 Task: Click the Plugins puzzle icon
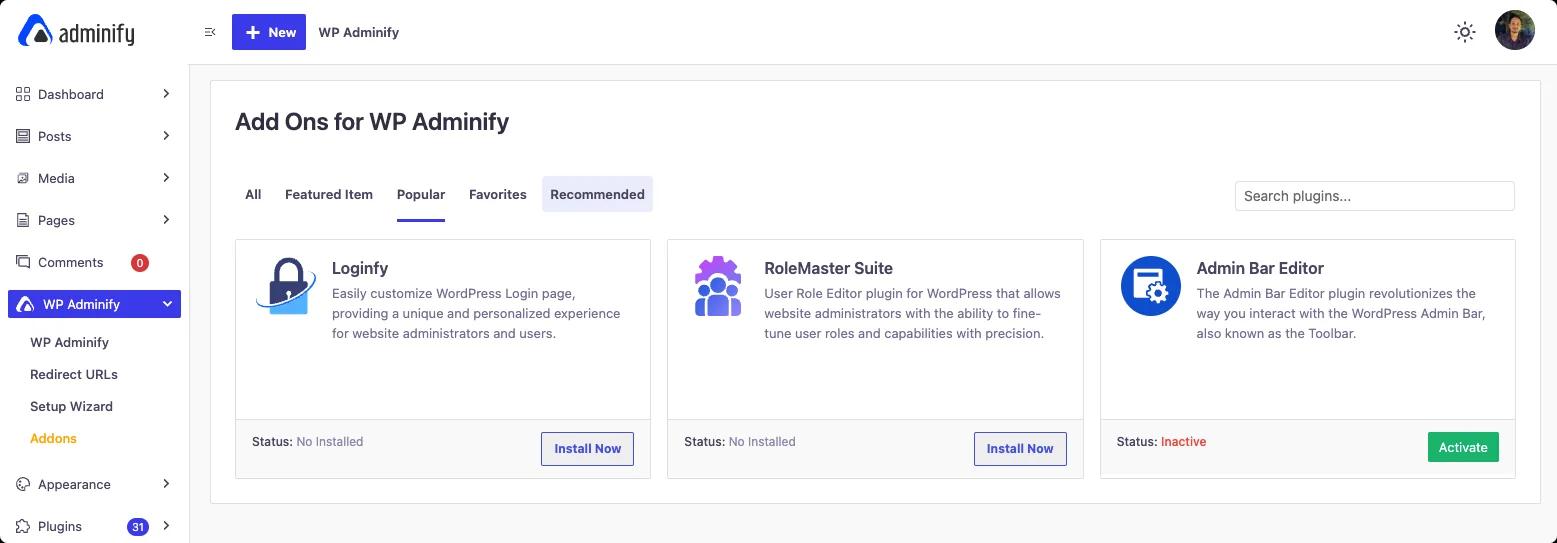tap(23, 526)
